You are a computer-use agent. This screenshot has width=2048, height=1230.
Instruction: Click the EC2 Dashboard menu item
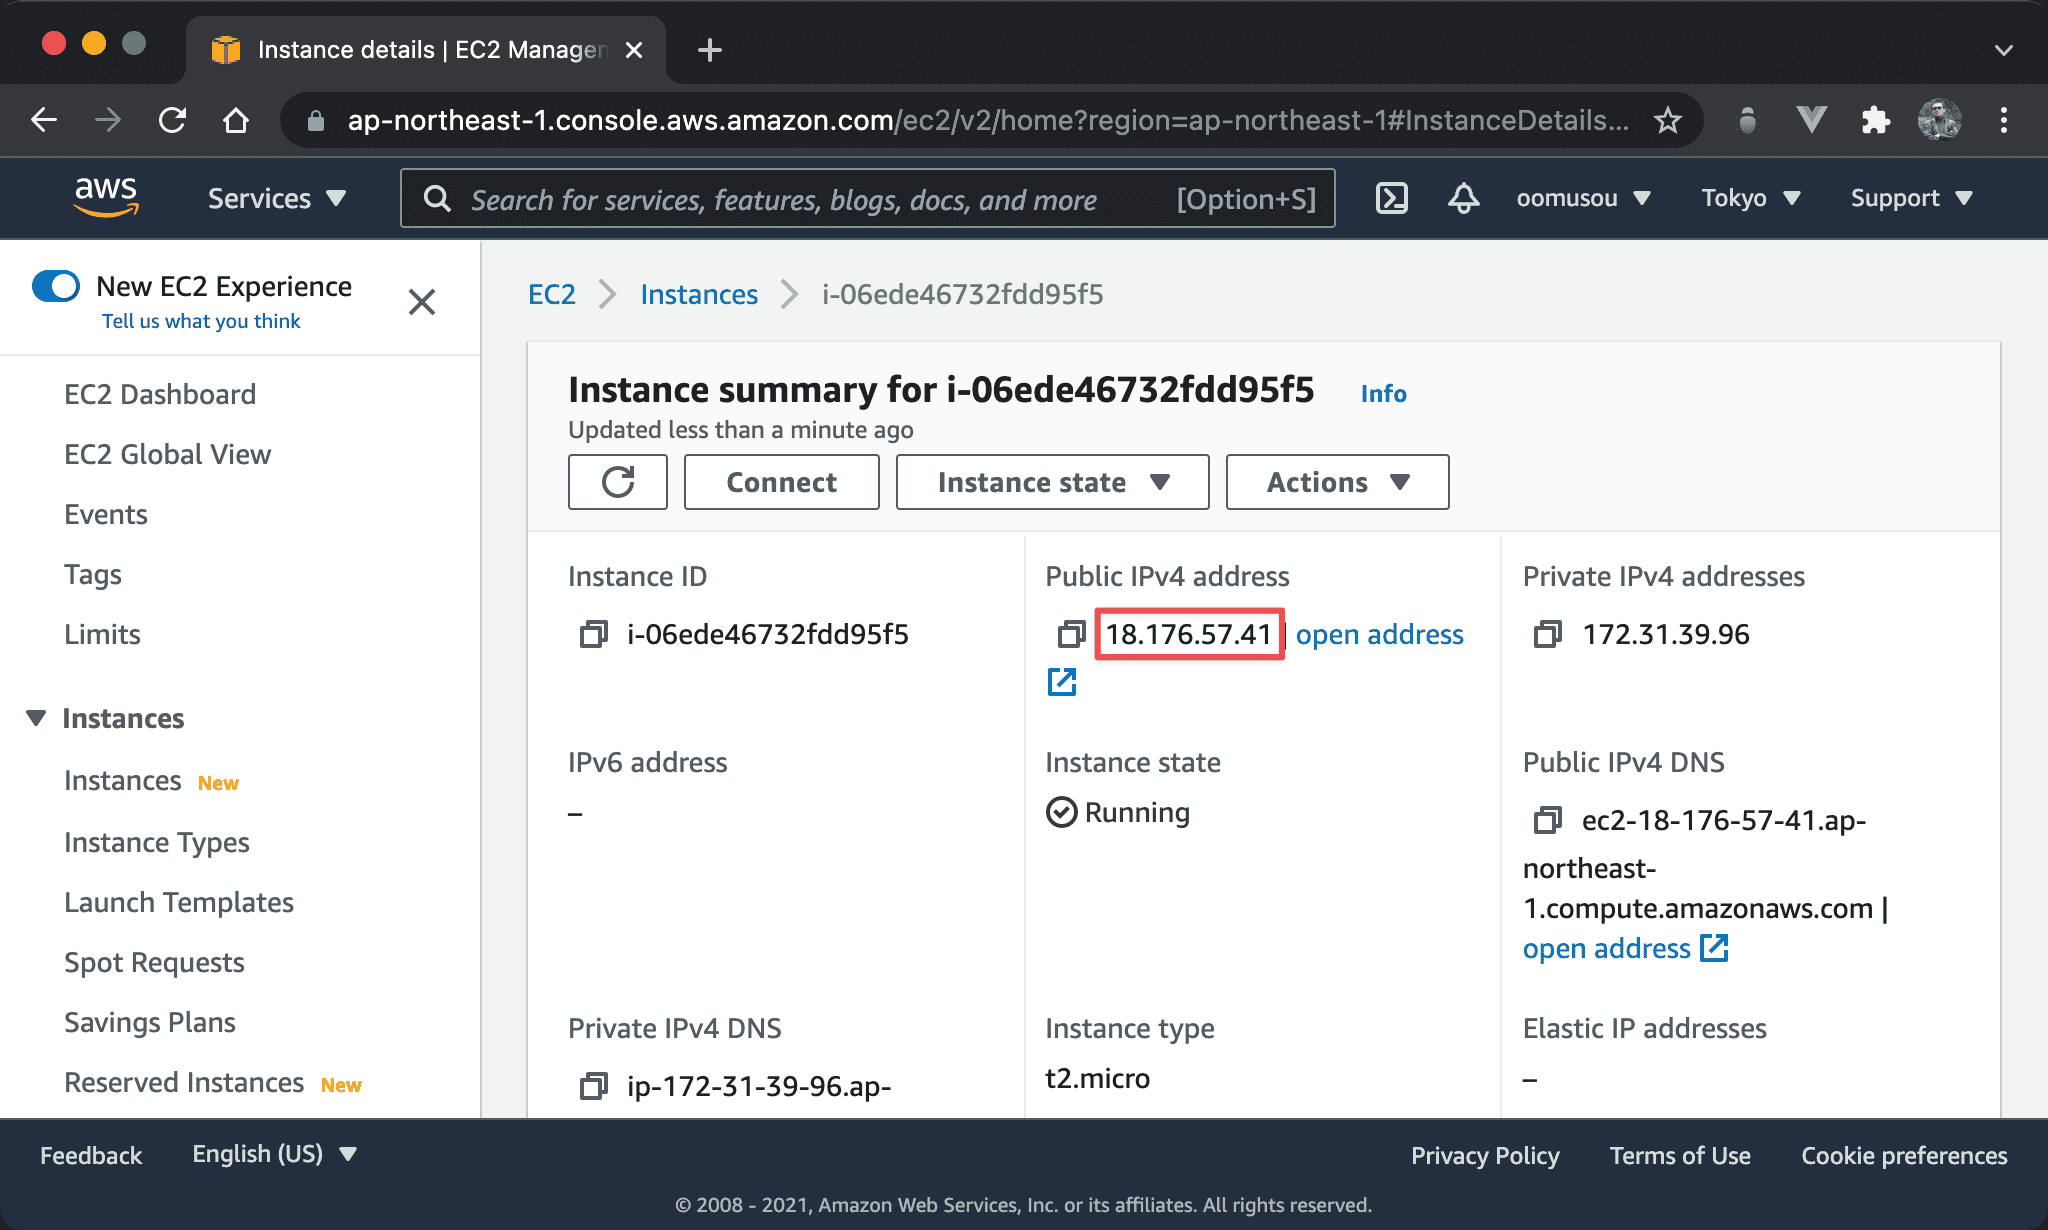pos(159,393)
